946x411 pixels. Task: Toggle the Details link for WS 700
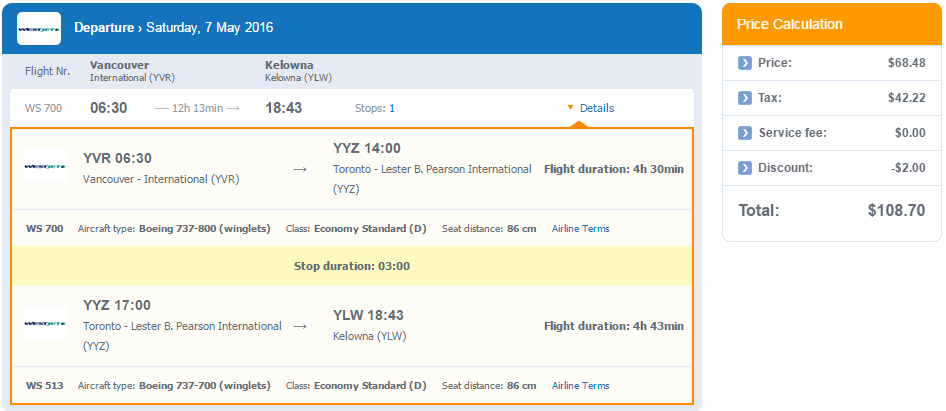pyautogui.click(x=597, y=108)
